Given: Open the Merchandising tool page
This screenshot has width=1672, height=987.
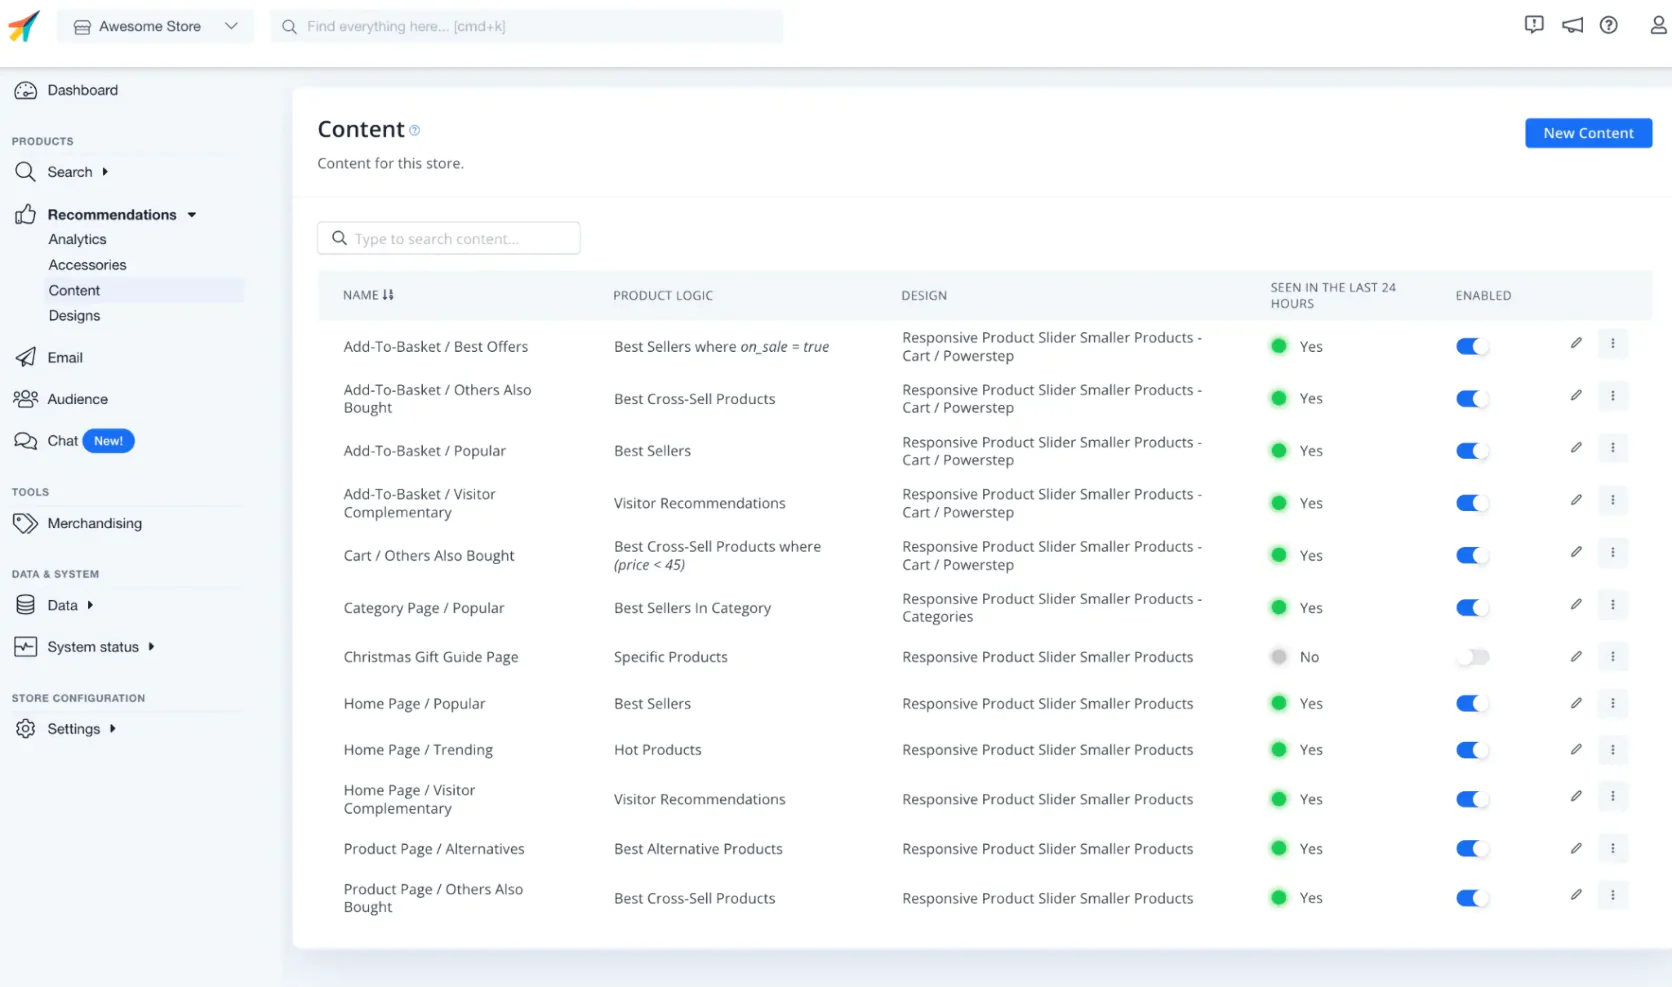Looking at the screenshot, I should 94,523.
